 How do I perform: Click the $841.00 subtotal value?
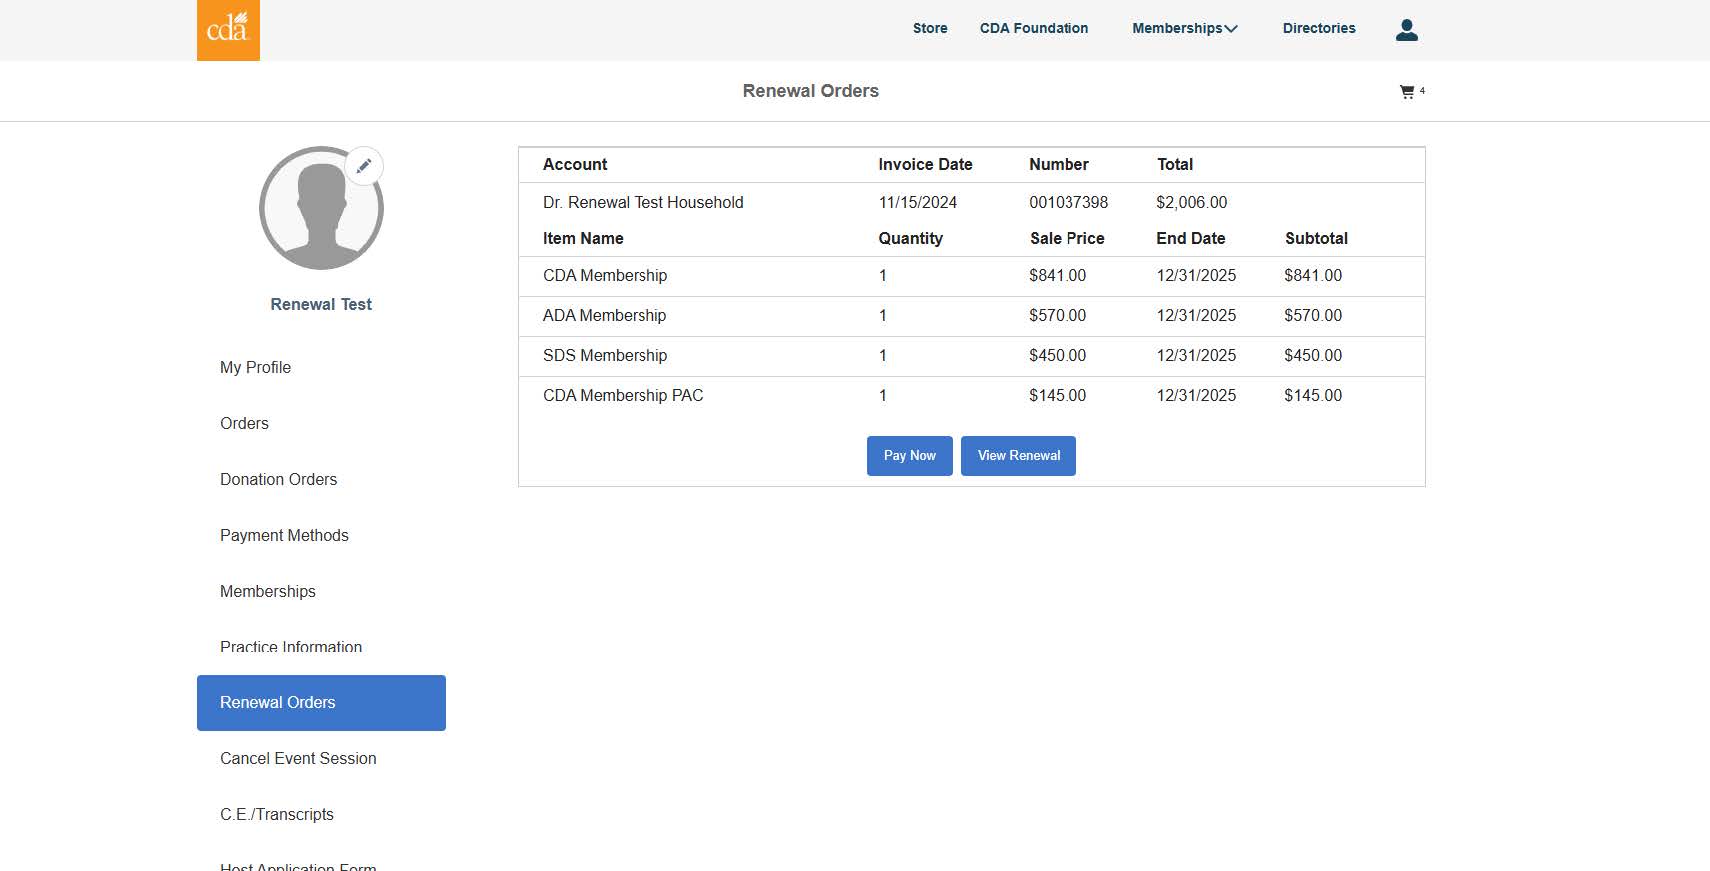click(x=1313, y=275)
